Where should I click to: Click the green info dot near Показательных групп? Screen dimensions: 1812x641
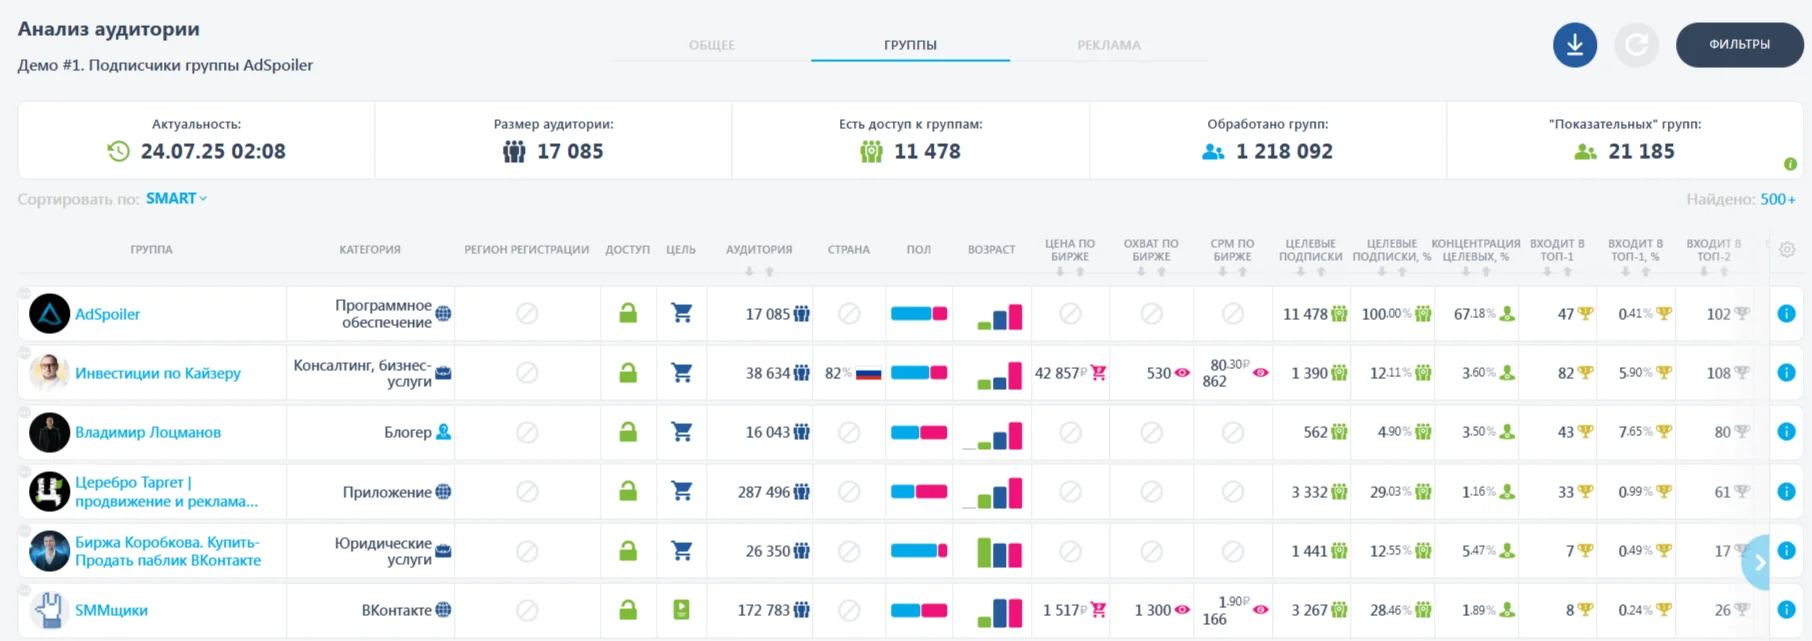[x=1790, y=164]
